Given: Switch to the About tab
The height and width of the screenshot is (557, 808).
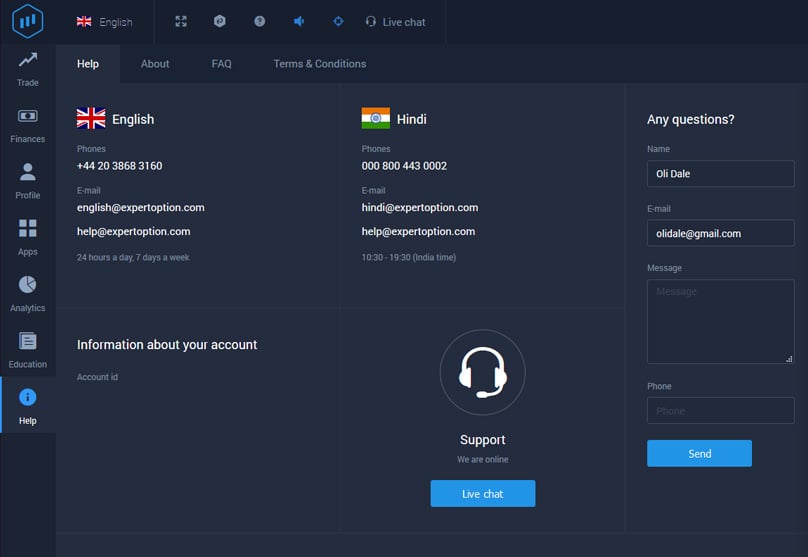Looking at the screenshot, I should tap(155, 64).
